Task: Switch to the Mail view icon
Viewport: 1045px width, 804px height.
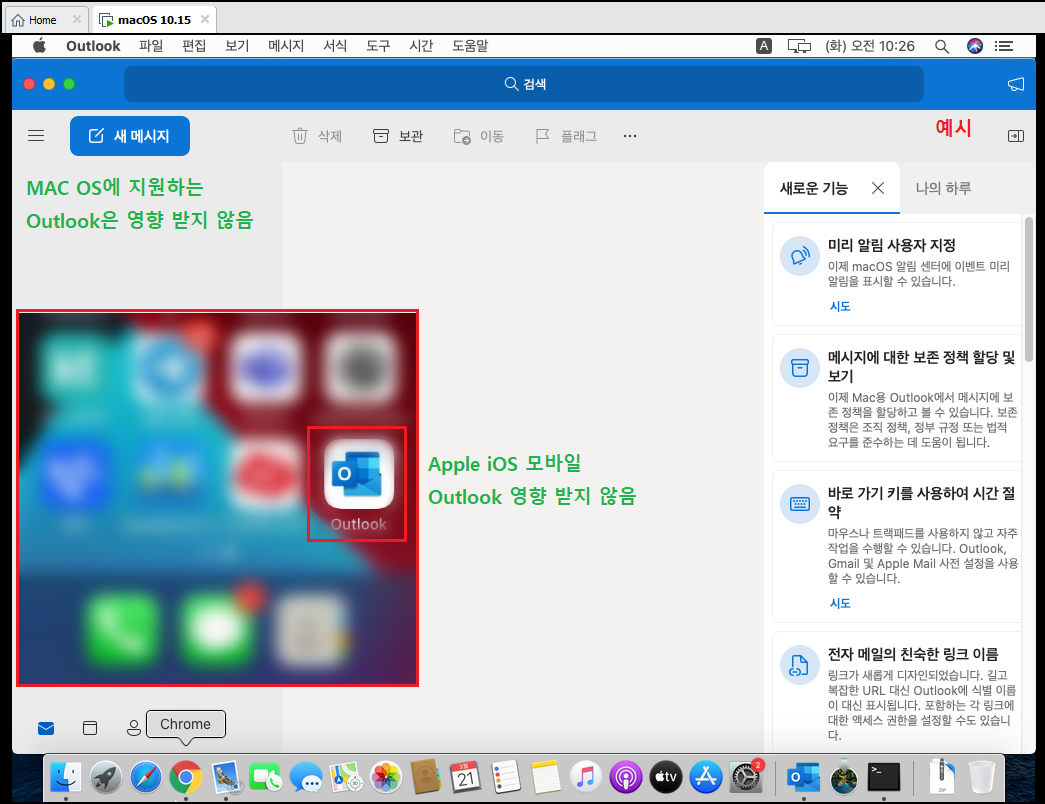Action: 46,728
